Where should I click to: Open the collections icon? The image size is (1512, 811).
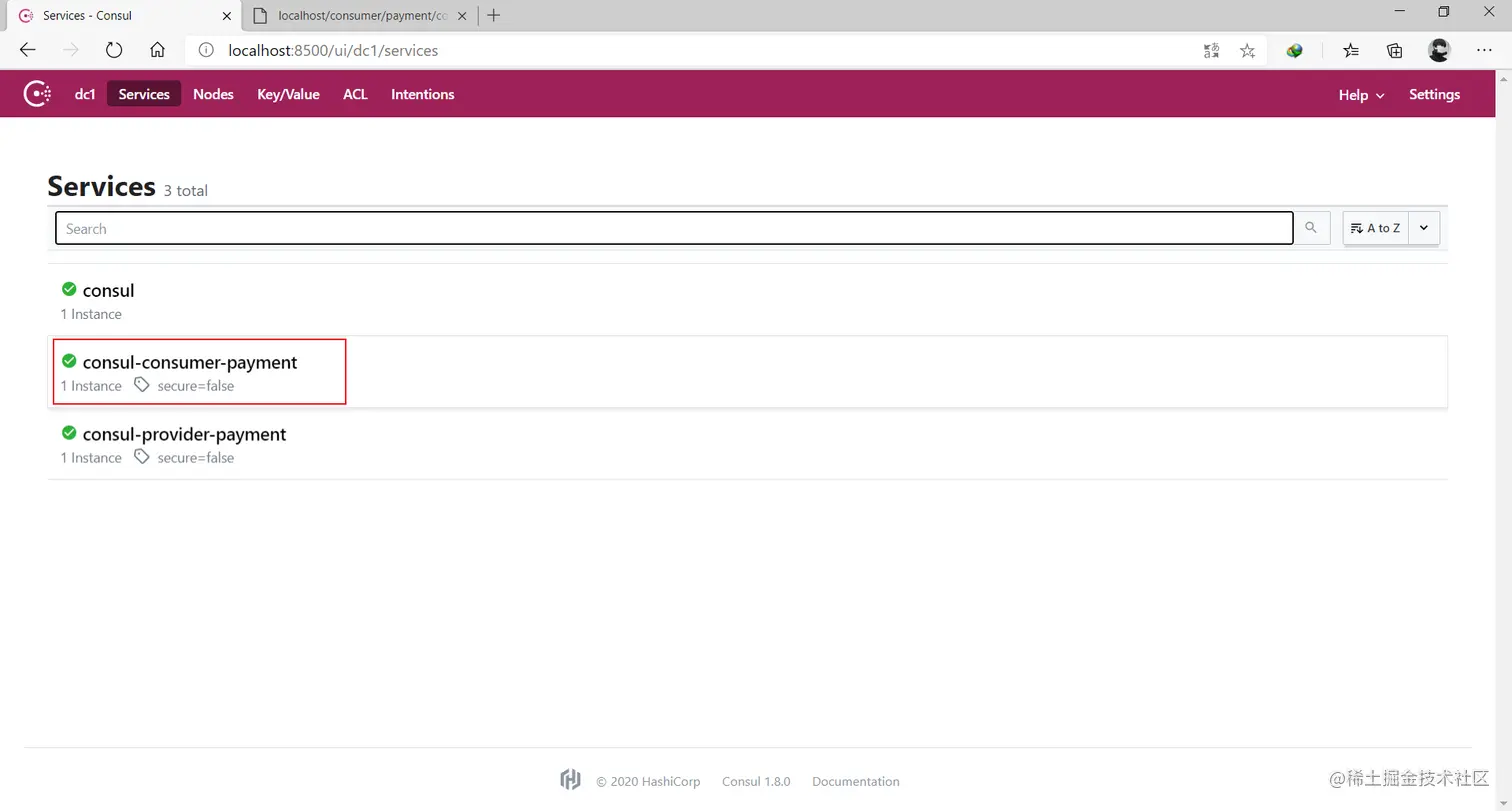click(1395, 50)
